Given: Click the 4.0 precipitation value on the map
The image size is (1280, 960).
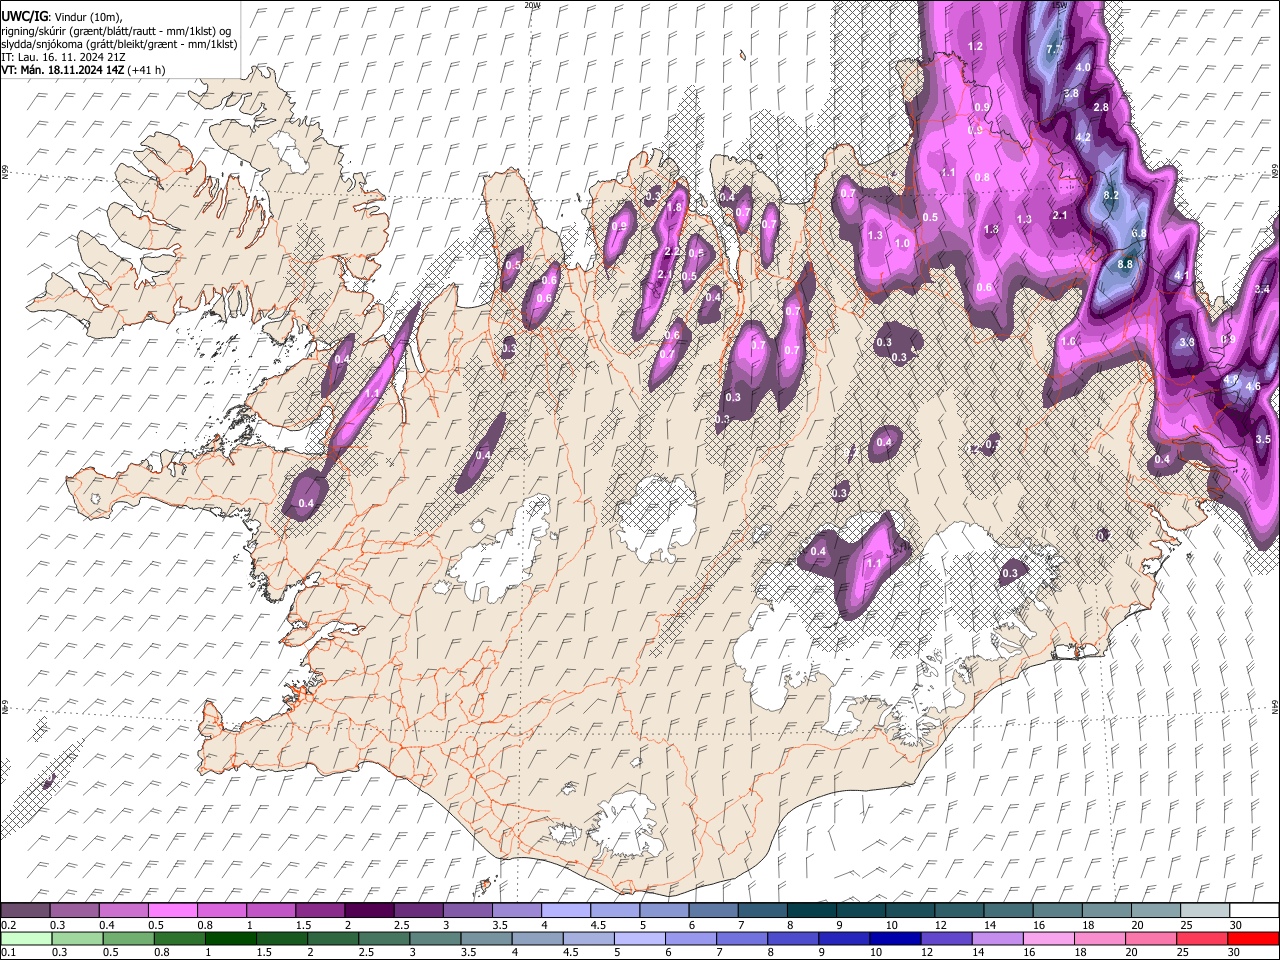Looking at the screenshot, I should (x=1082, y=67).
